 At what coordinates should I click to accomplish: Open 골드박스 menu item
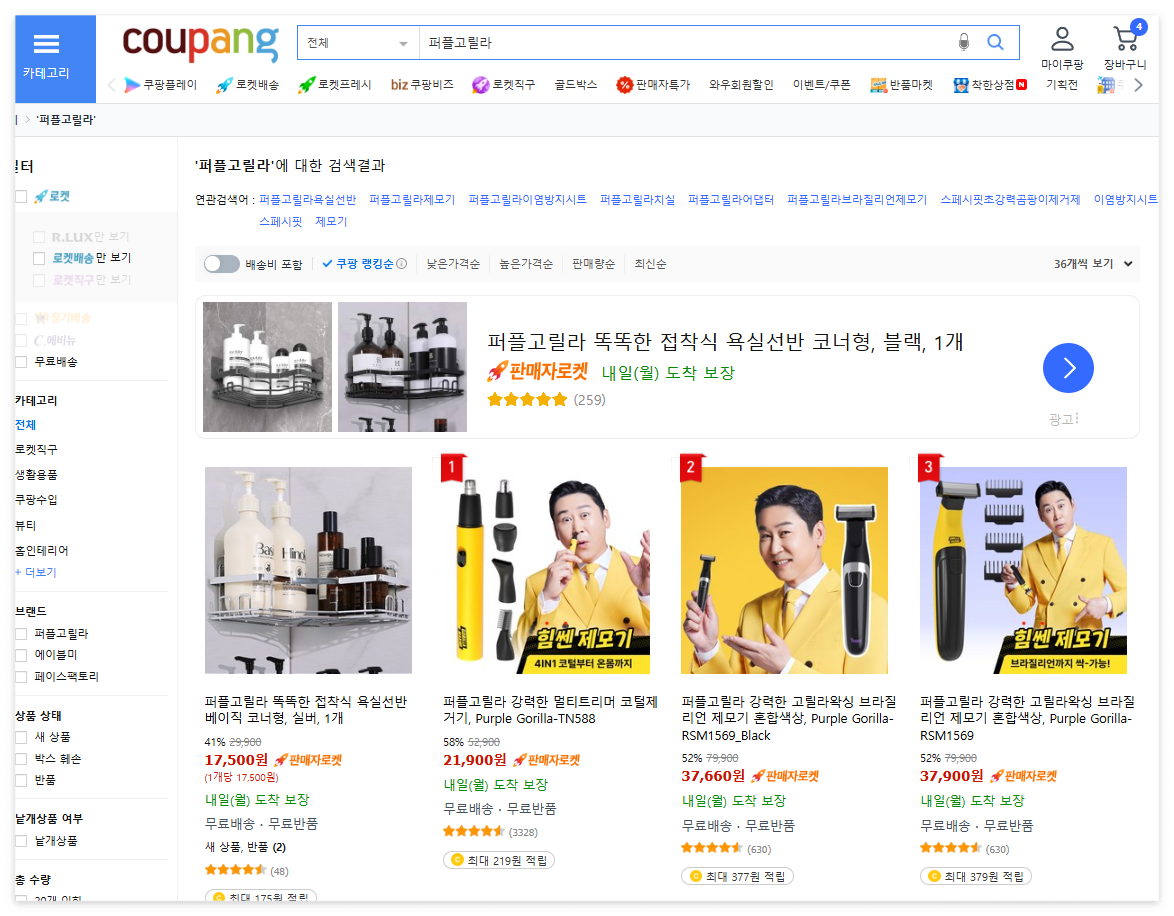[575, 85]
